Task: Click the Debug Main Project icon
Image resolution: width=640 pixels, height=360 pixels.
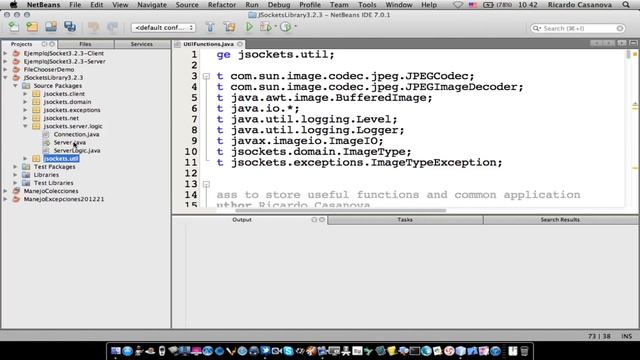Action: [x=266, y=27]
